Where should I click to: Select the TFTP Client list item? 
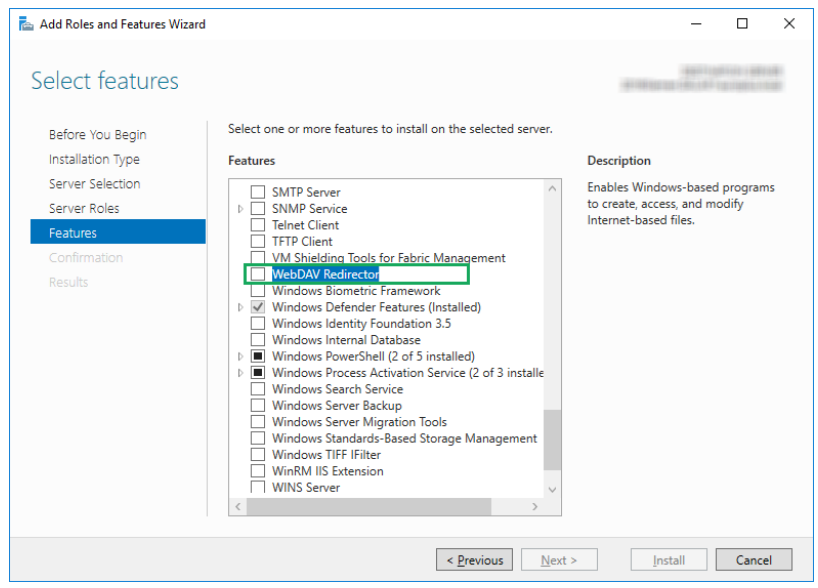tap(302, 241)
